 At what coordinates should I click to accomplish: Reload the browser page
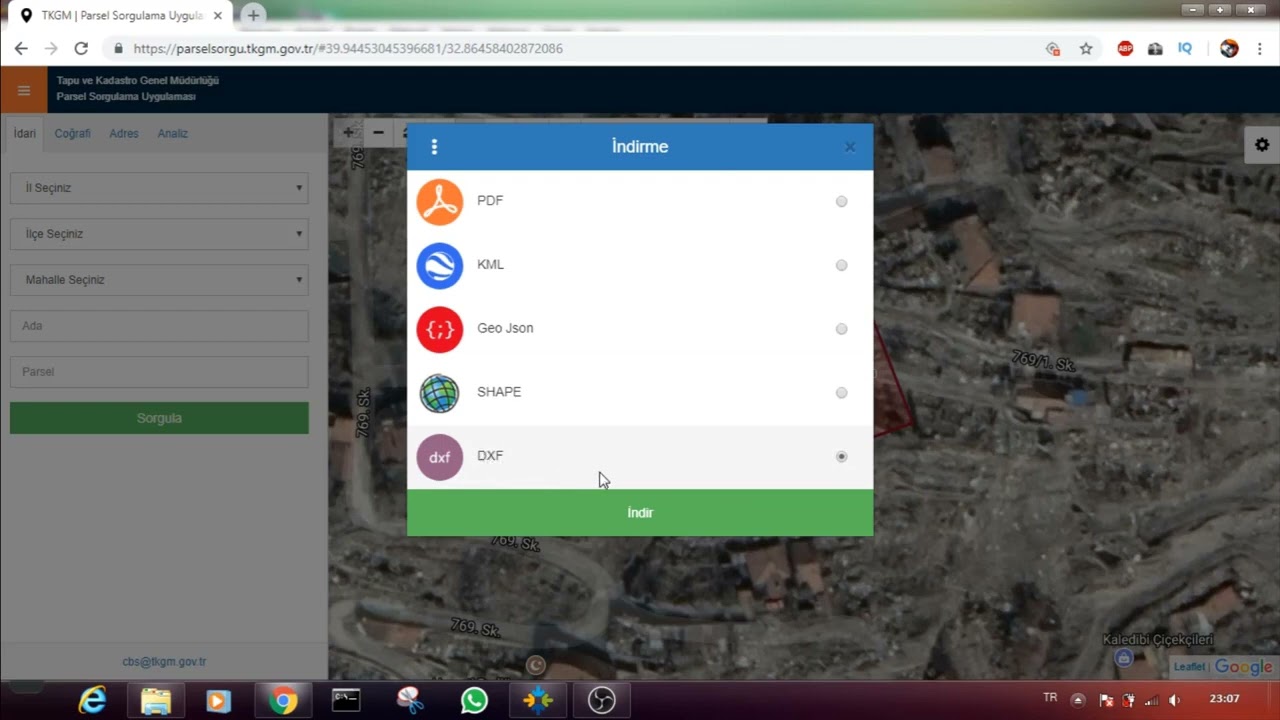click(x=81, y=48)
